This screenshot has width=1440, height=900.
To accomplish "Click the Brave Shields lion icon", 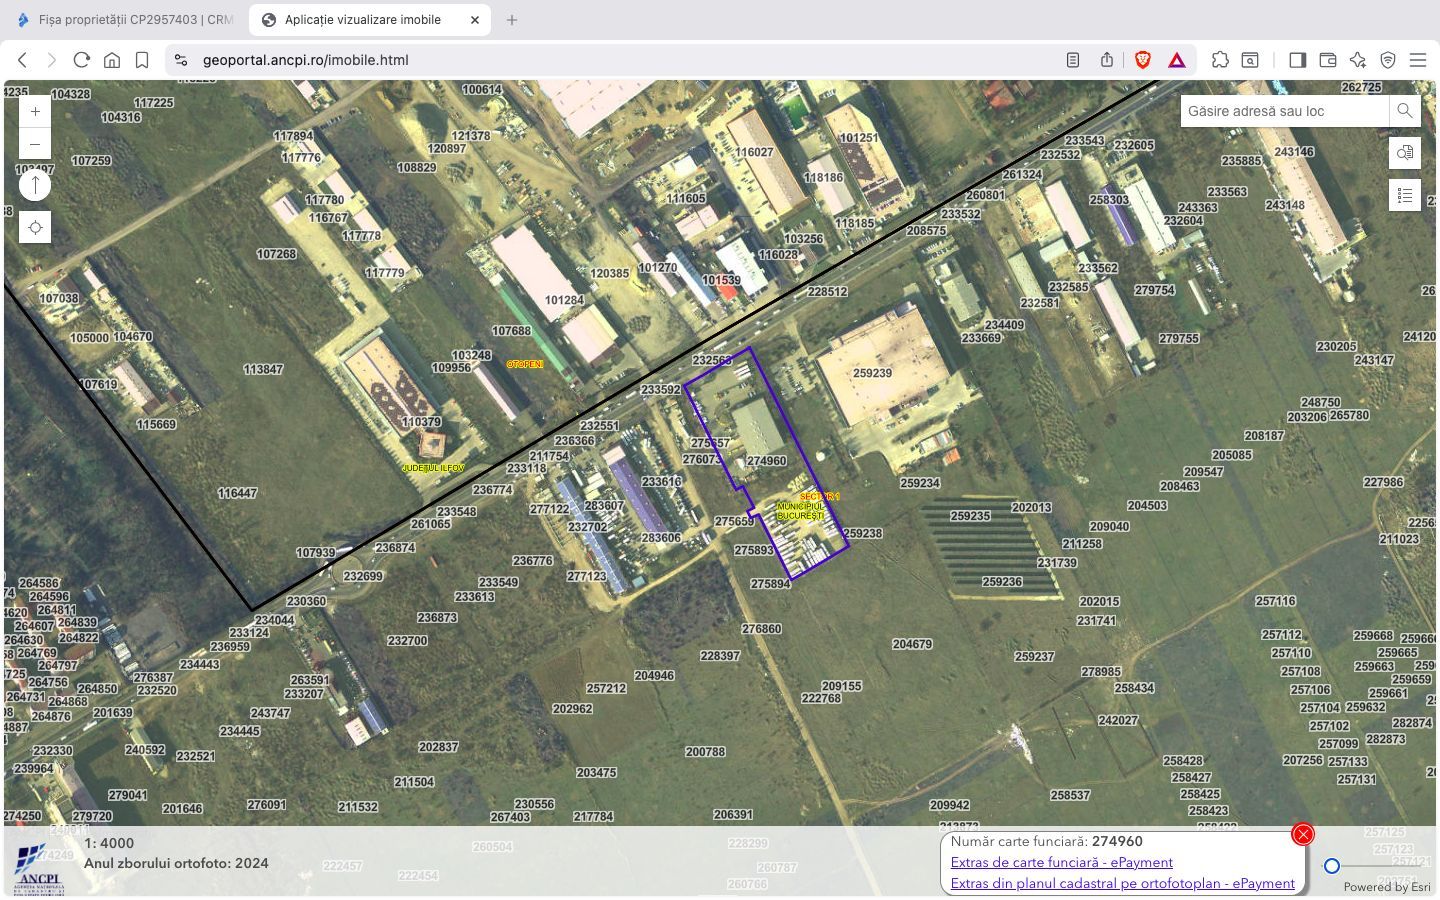I will coord(1143,60).
